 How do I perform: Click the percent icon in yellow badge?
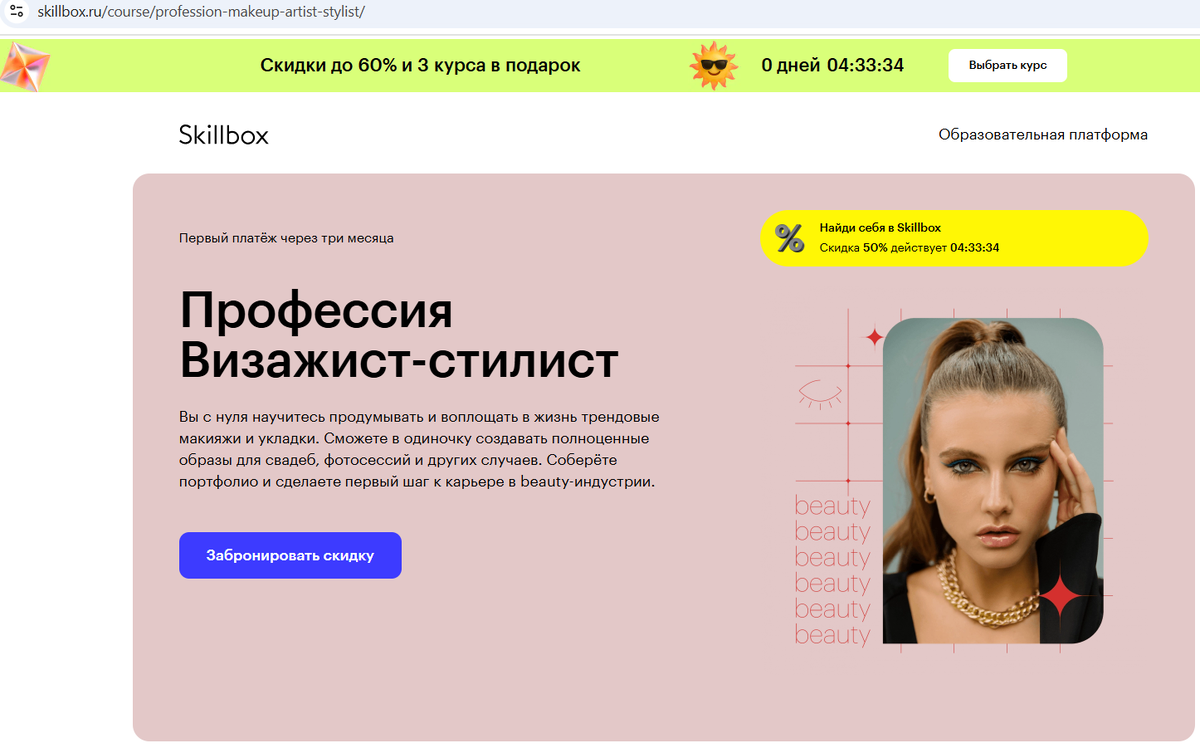(x=790, y=238)
